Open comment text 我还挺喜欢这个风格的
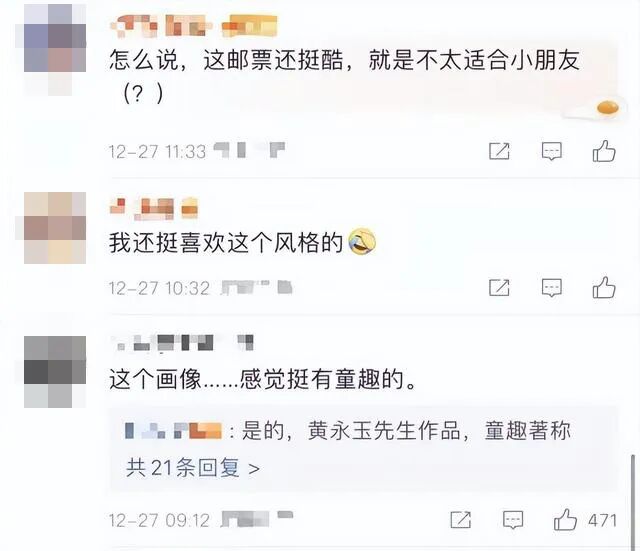Screen dimensions: 640x551 pyautogui.click(x=226, y=243)
